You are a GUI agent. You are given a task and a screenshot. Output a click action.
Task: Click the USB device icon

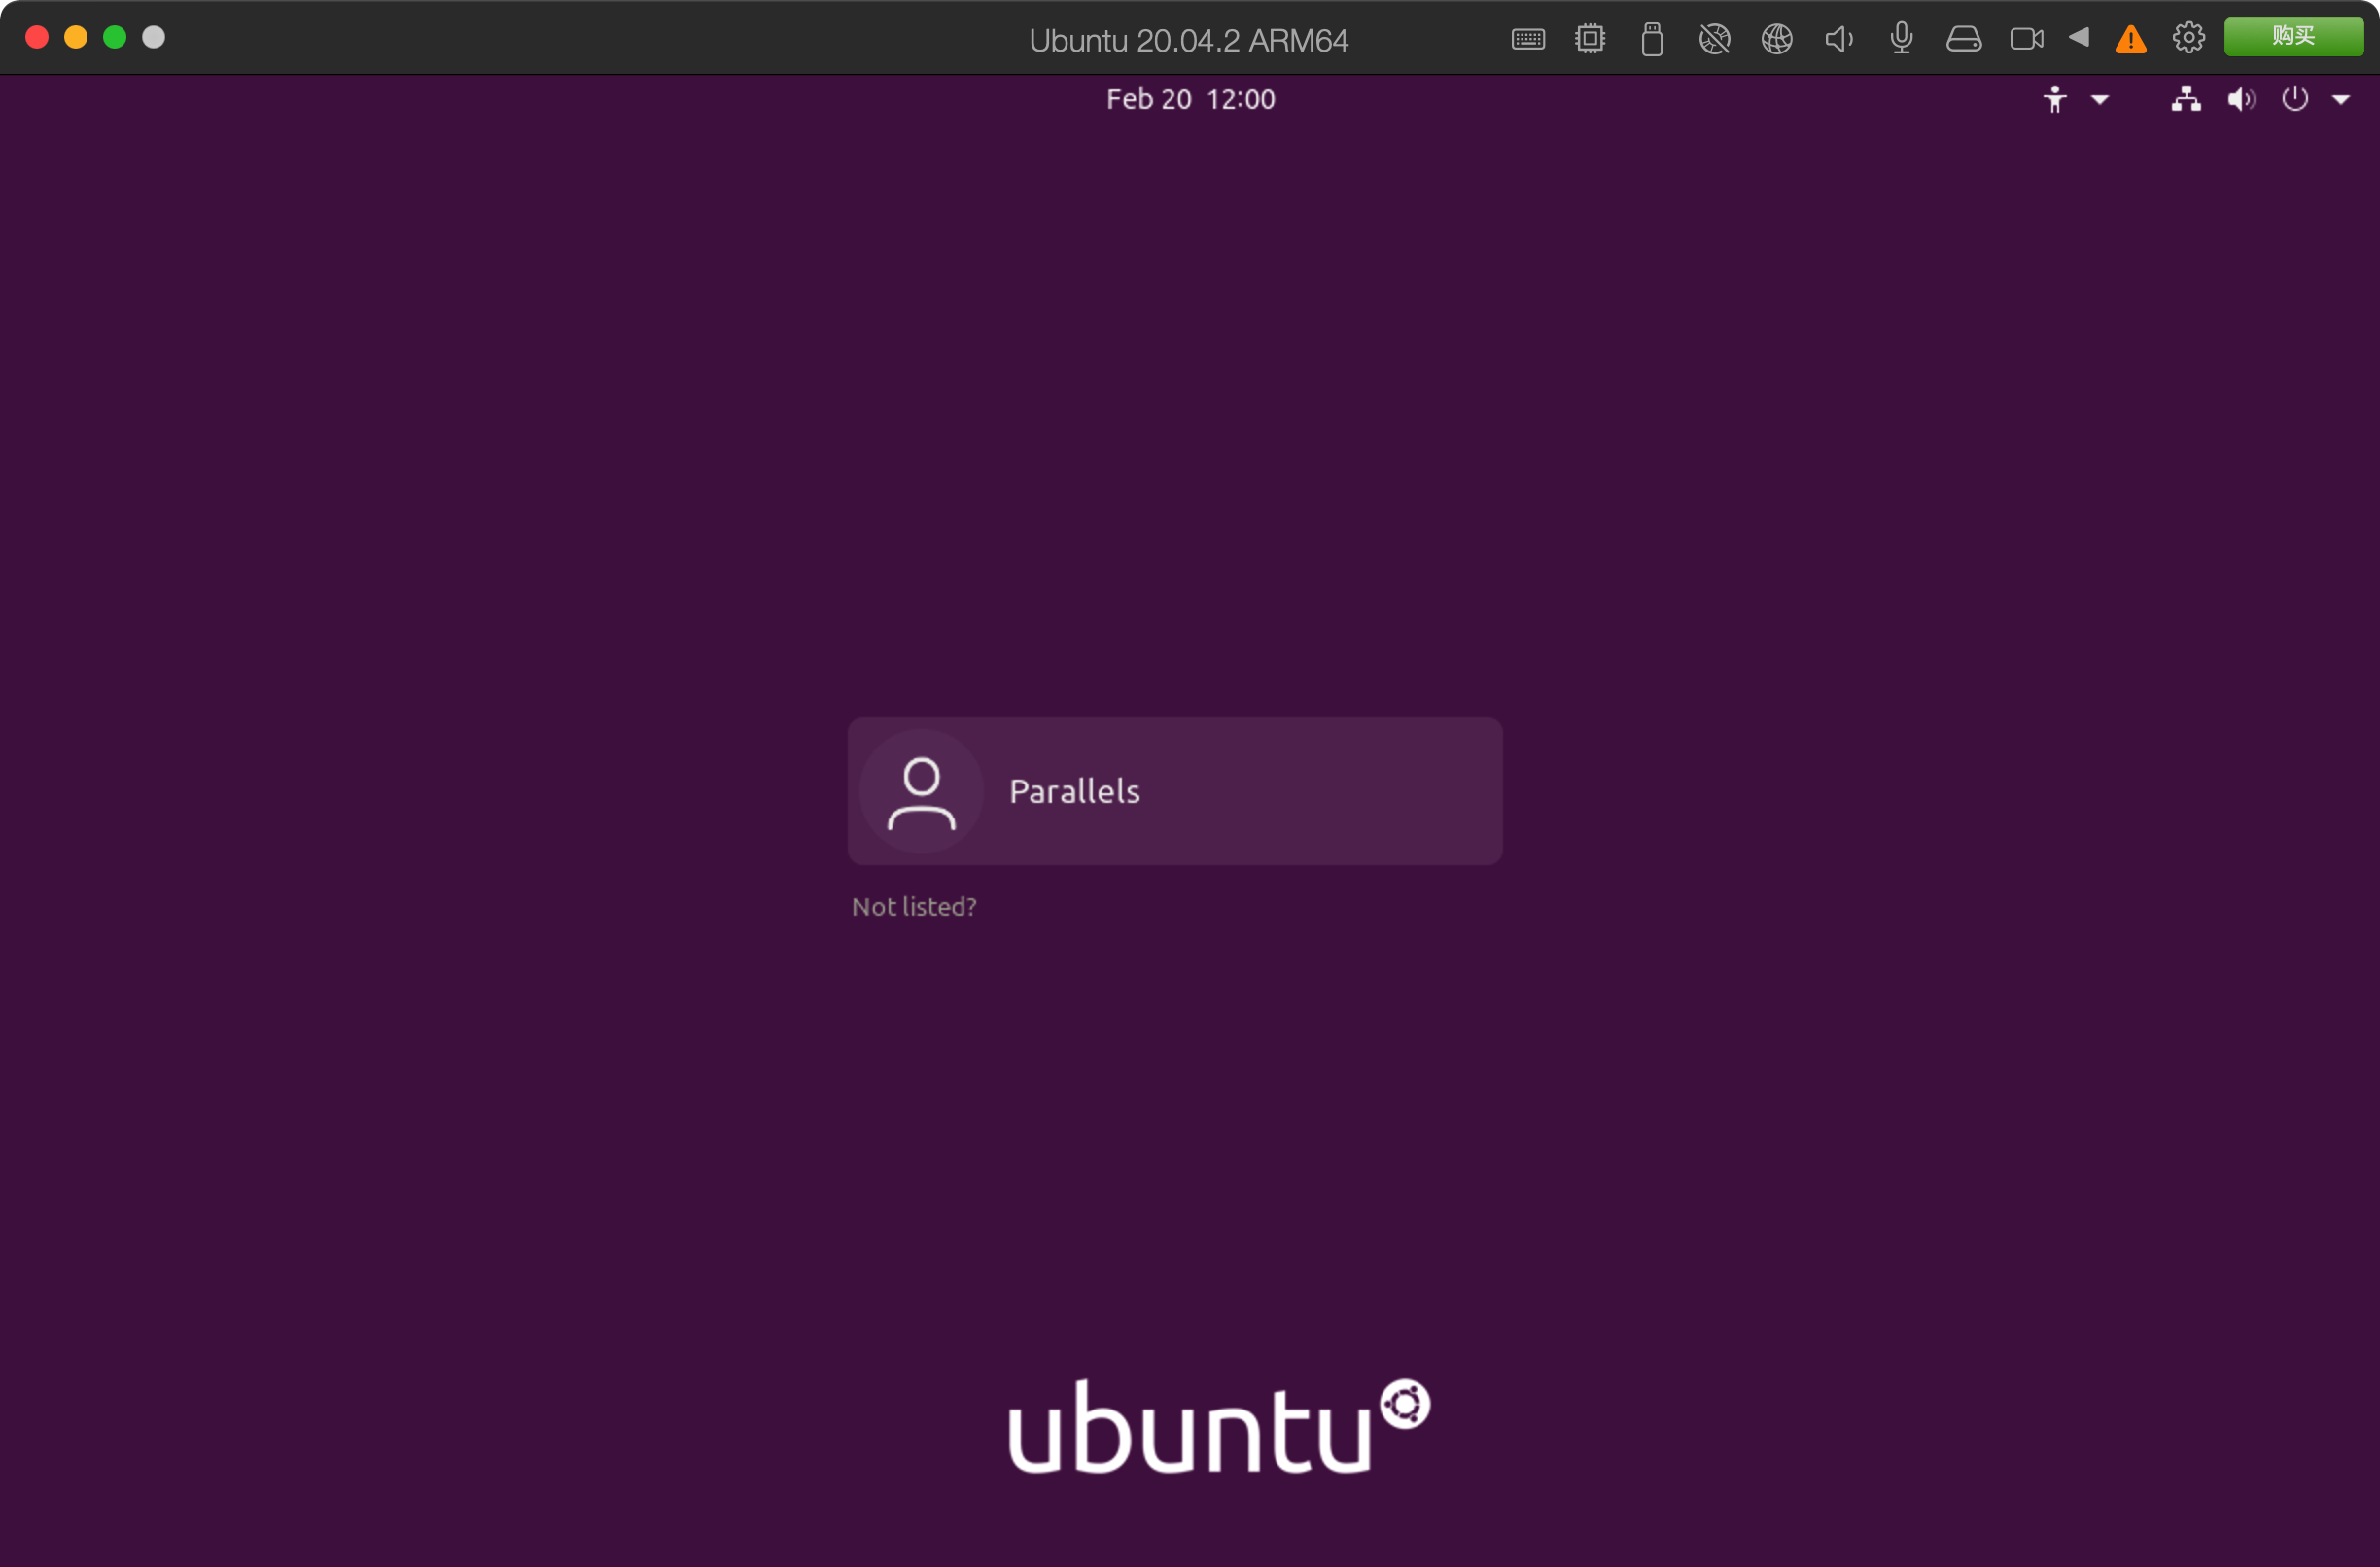[1651, 40]
